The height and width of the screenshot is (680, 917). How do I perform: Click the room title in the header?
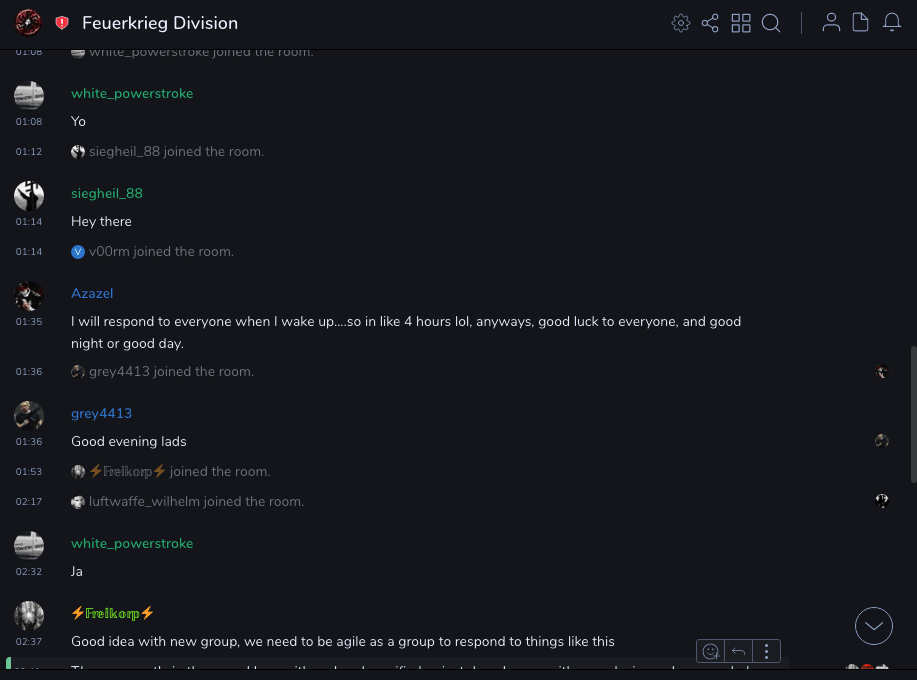coord(160,23)
